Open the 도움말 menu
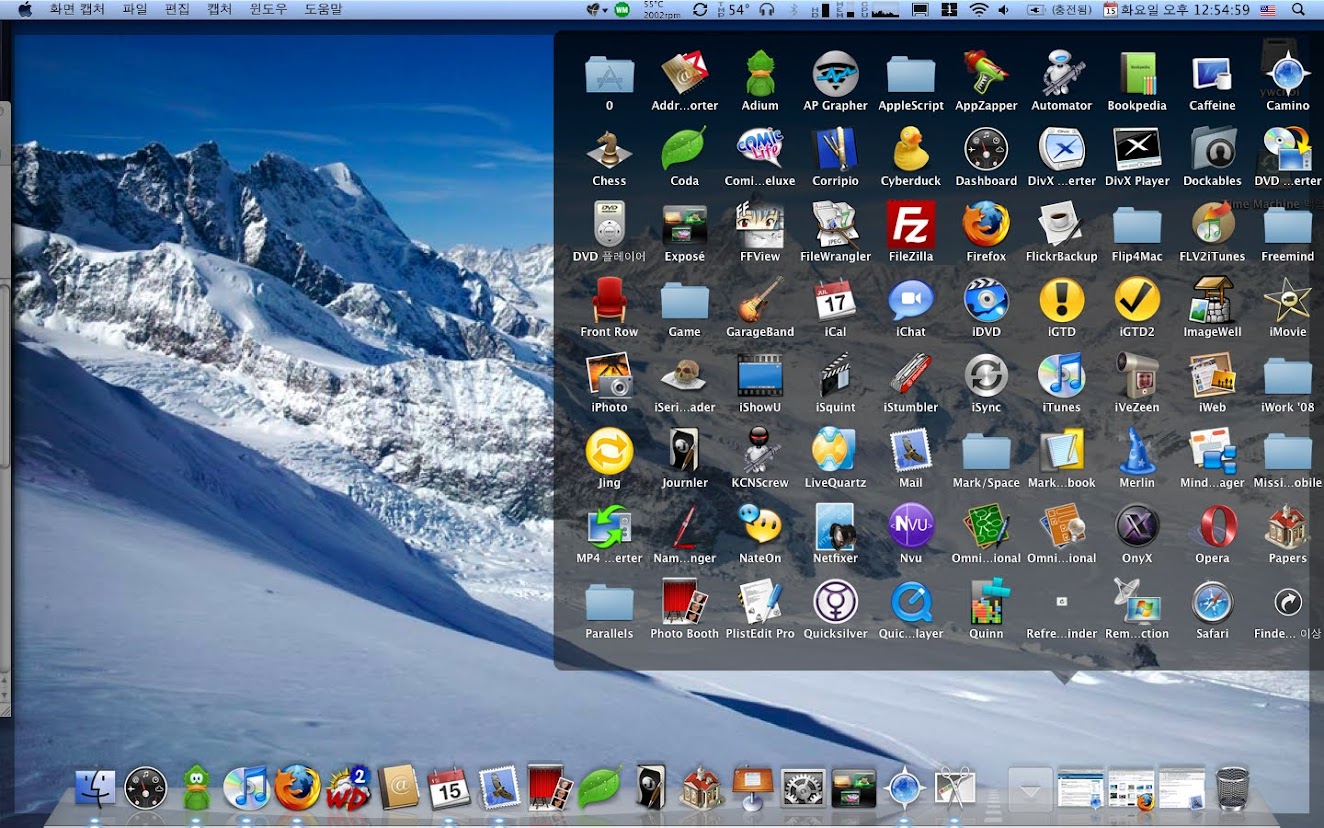 pyautogui.click(x=323, y=9)
